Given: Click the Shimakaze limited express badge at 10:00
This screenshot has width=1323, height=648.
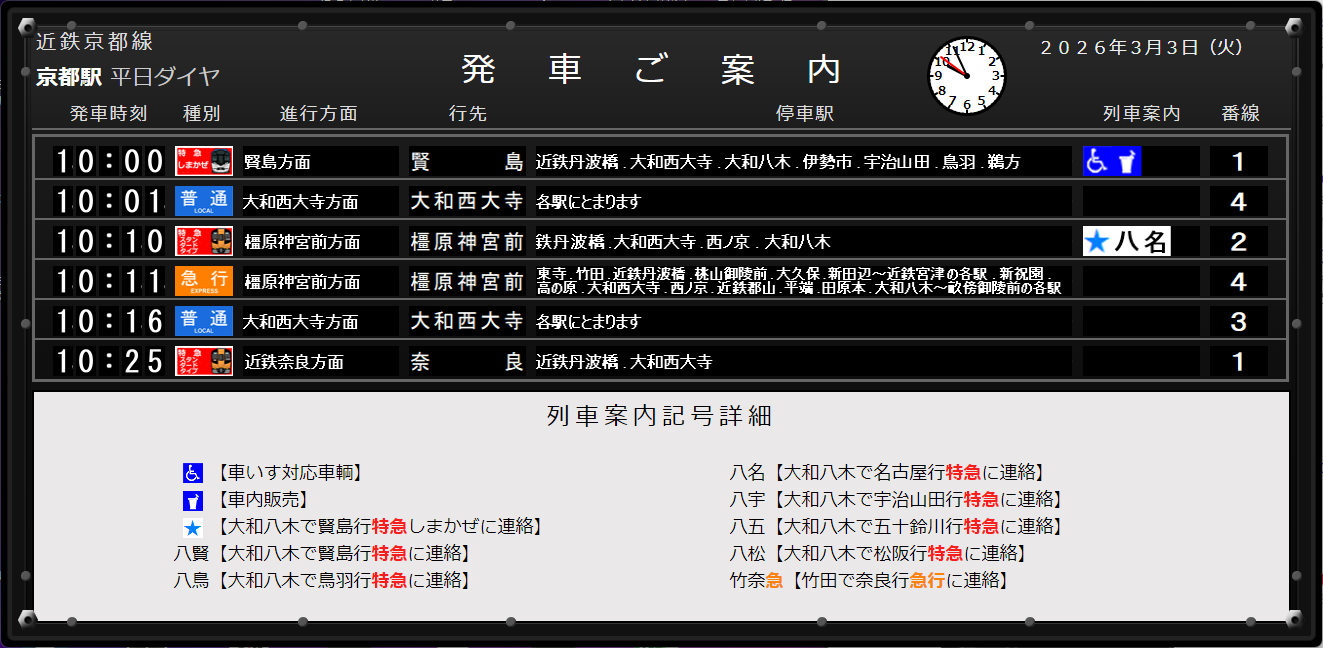Looking at the screenshot, I should pos(204,161).
